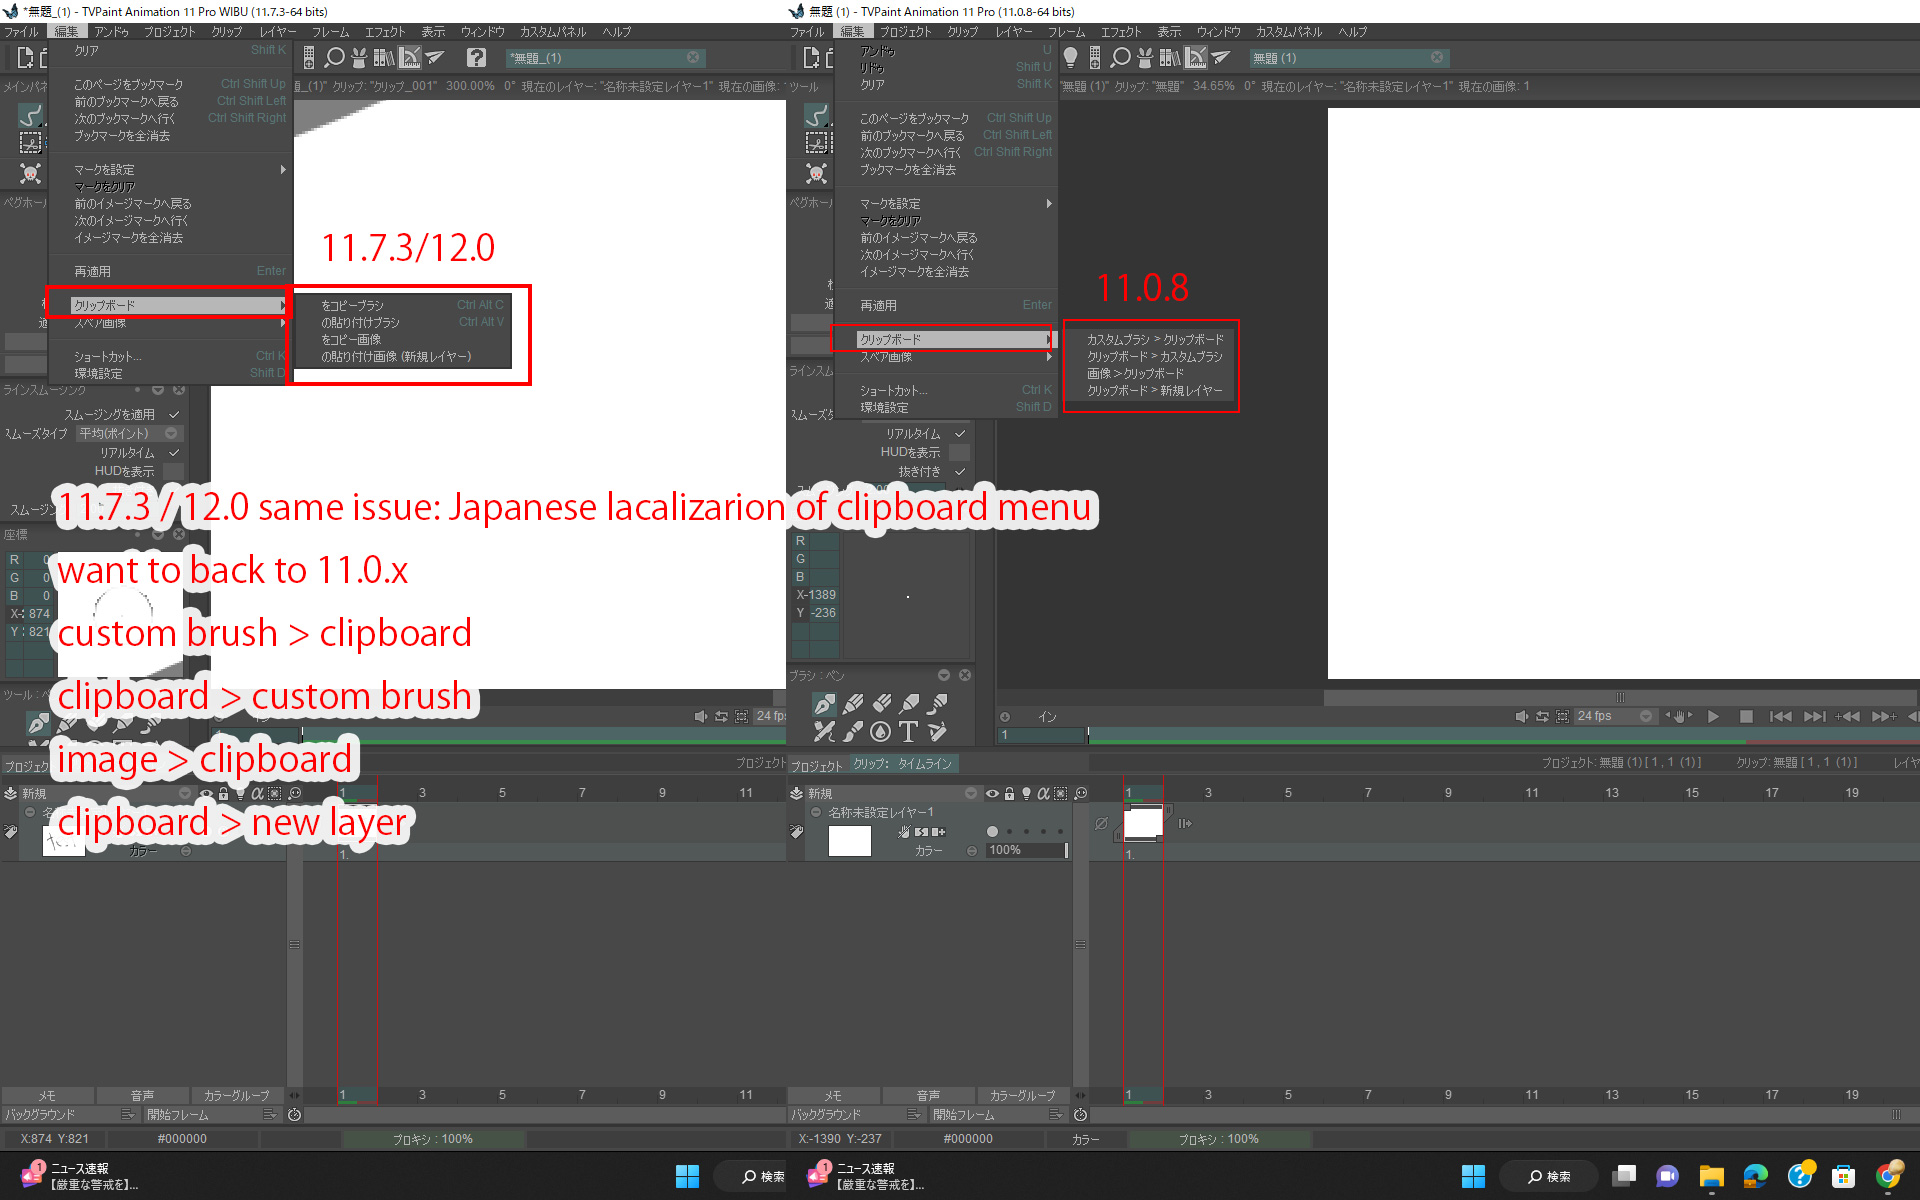This screenshot has height=1200, width=1920.
Task: Toggle layer lock icon in right timeline header
Action: (x=1009, y=793)
